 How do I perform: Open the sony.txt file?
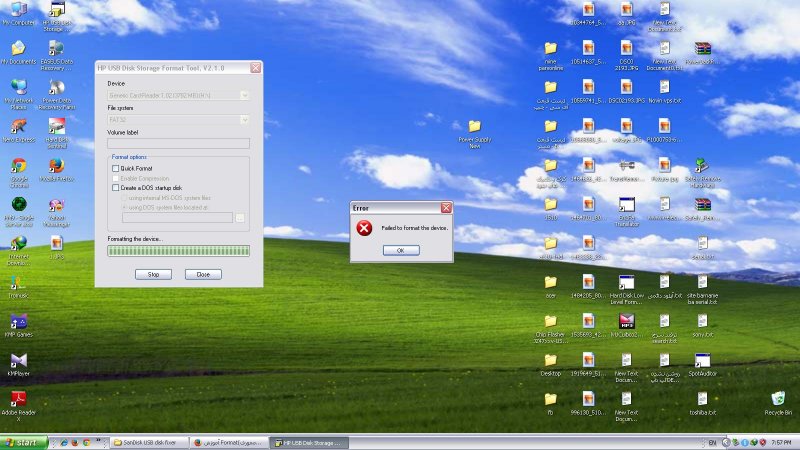click(x=703, y=326)
